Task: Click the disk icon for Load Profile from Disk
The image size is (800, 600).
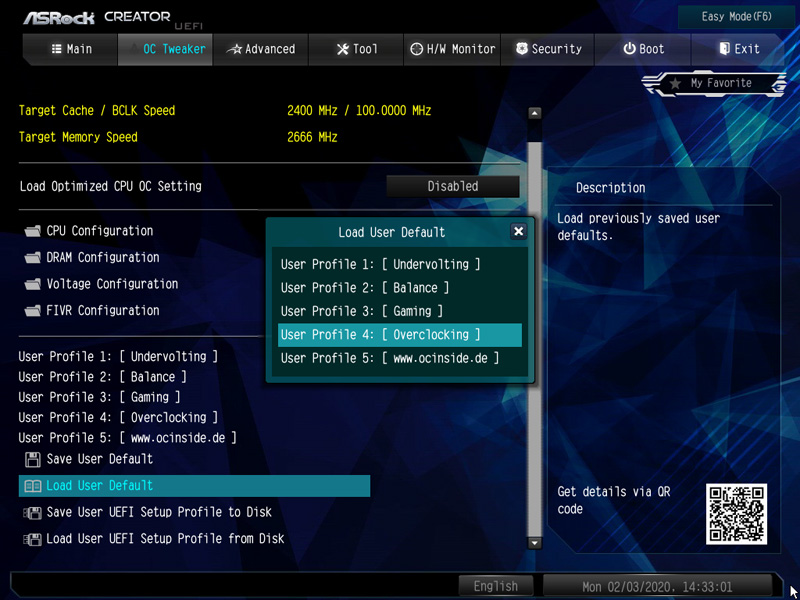Action: (32, 539)
